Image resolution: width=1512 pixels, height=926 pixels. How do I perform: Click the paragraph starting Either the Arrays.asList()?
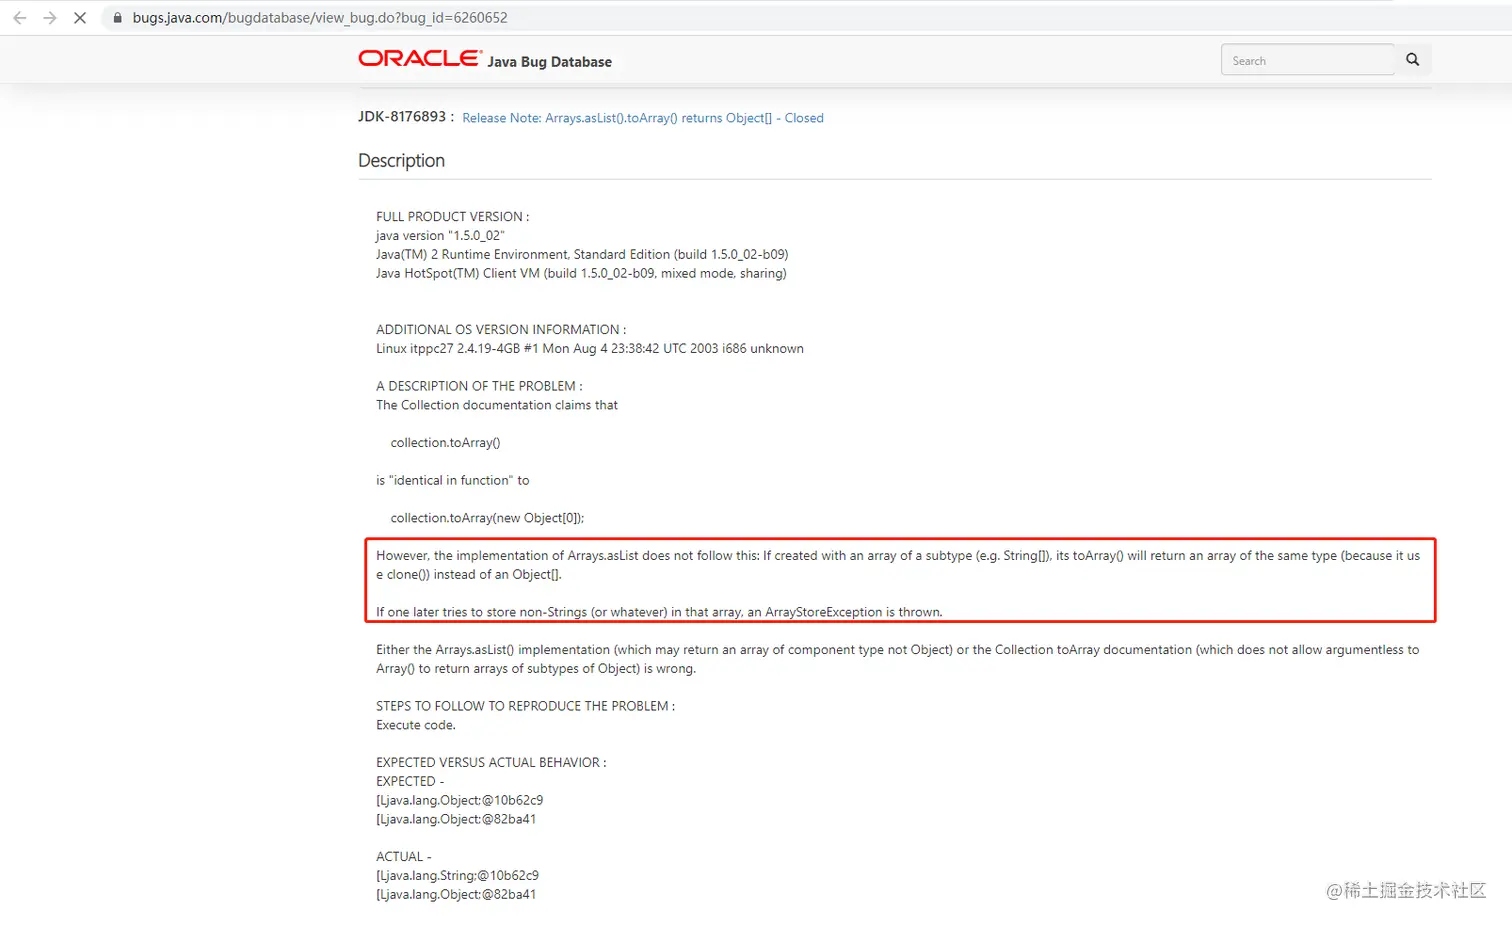[898, 659]
